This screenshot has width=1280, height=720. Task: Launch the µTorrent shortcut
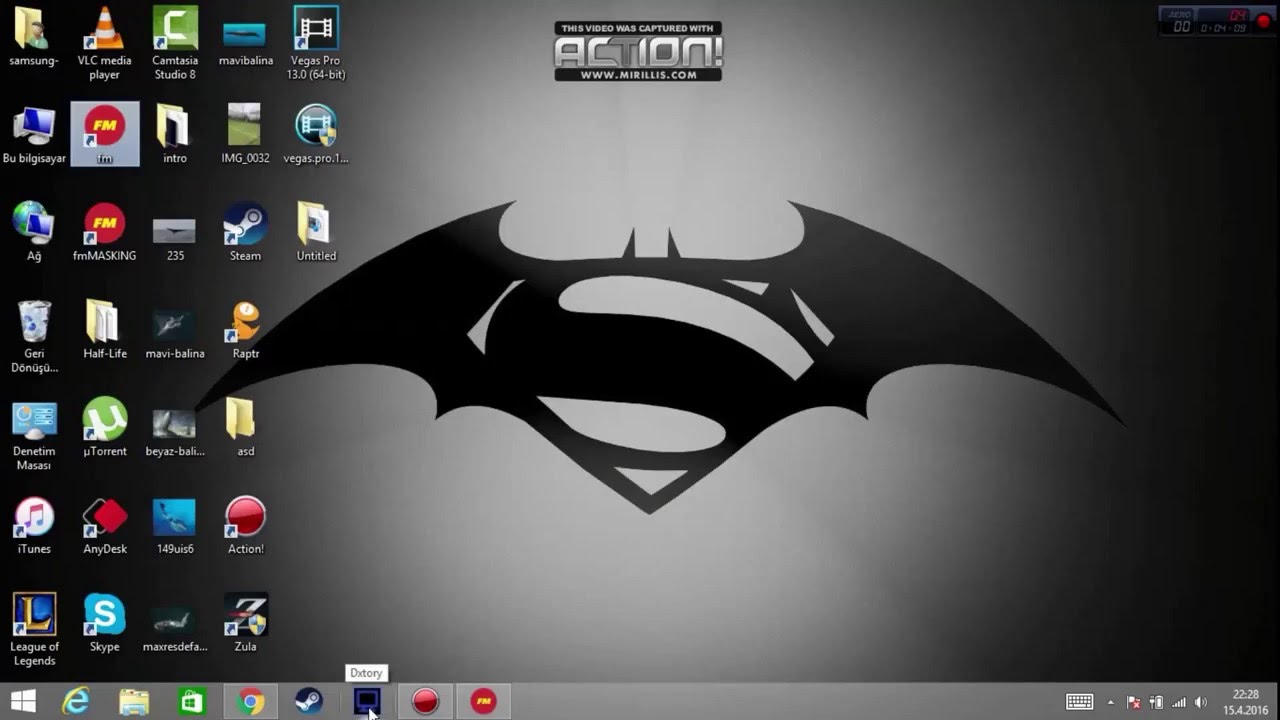tap(104, 428)
